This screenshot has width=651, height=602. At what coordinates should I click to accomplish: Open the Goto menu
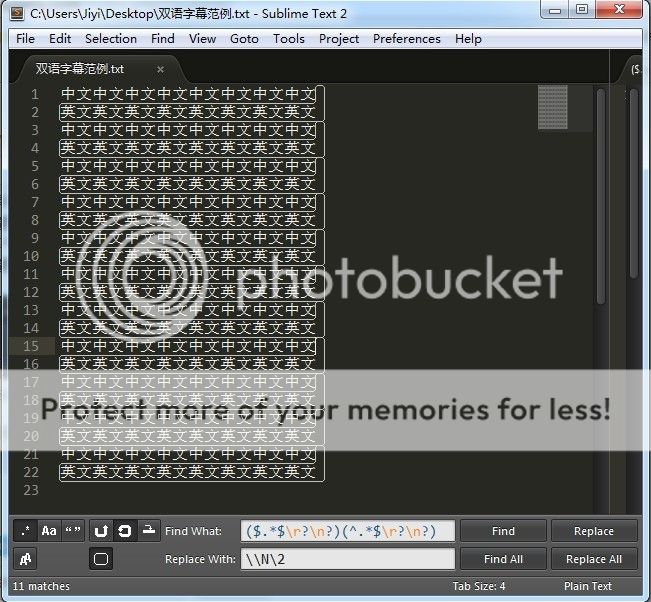point(244,39)
